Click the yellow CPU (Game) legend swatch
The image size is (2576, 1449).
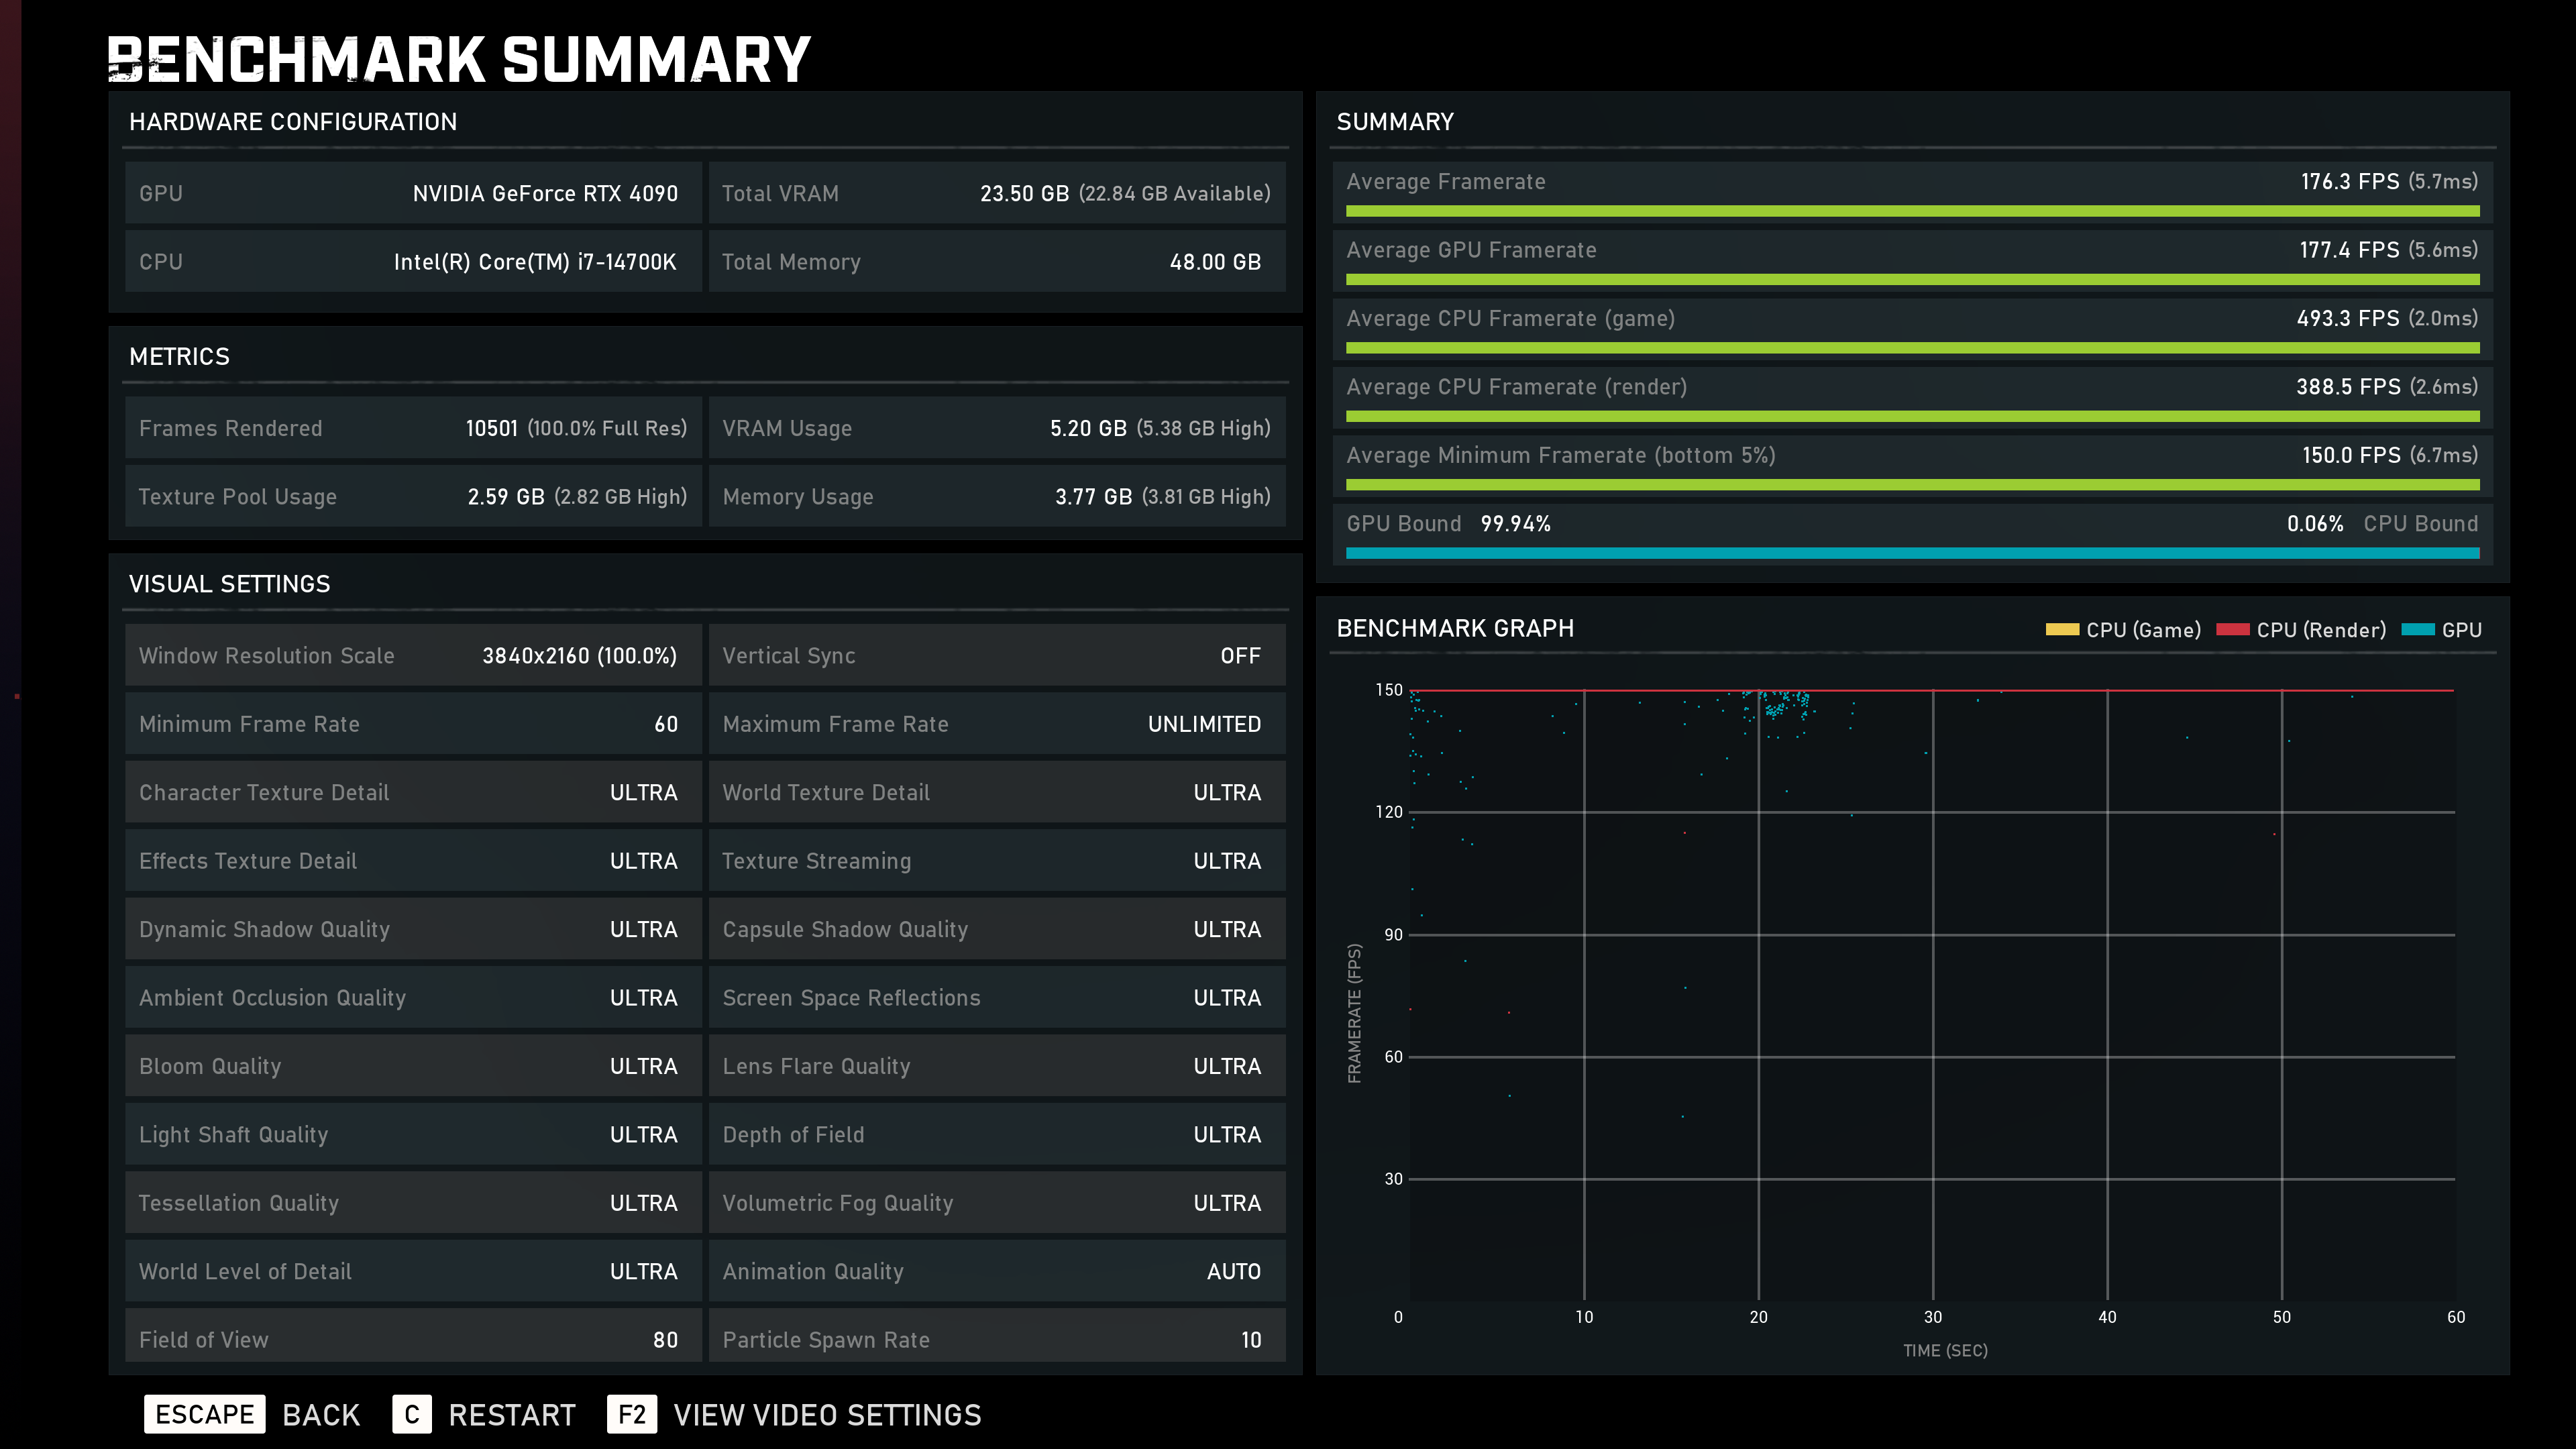coord(2062,630)
